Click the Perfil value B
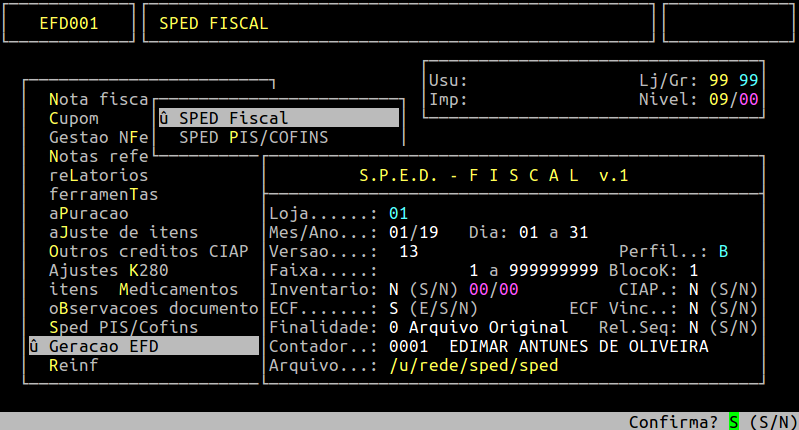This screenshot has width=799, height=430. coord(723,252)
